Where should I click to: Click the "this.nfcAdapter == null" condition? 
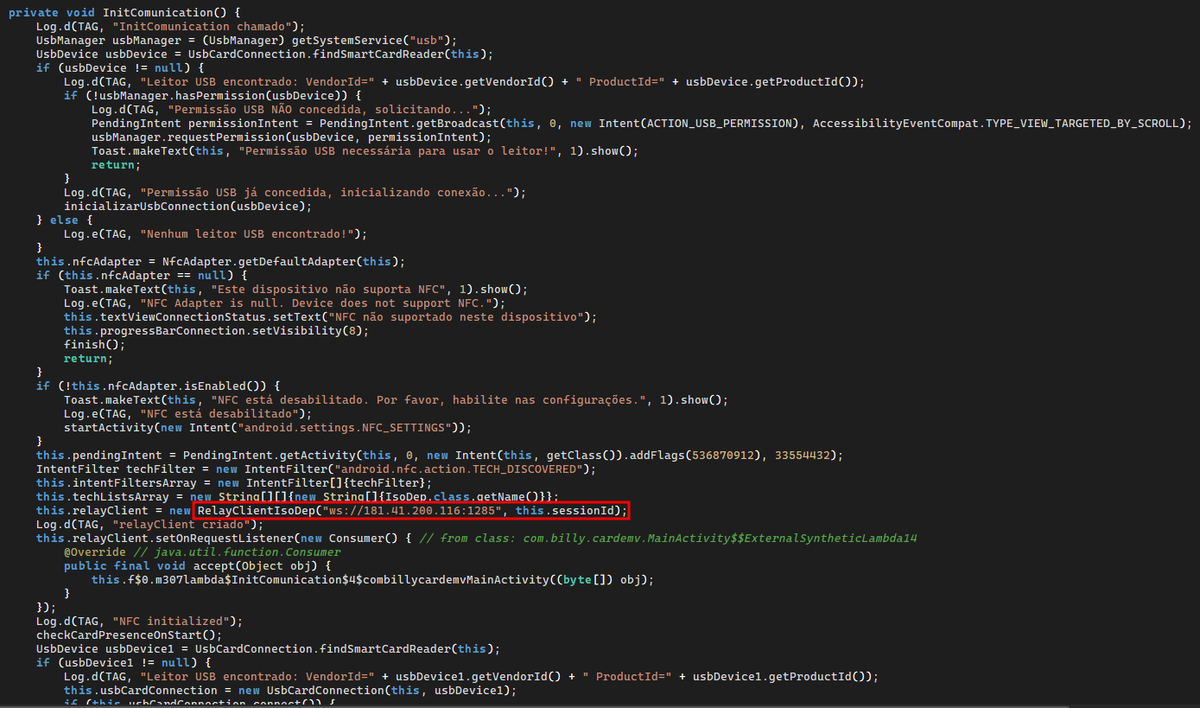coord(147,277)
